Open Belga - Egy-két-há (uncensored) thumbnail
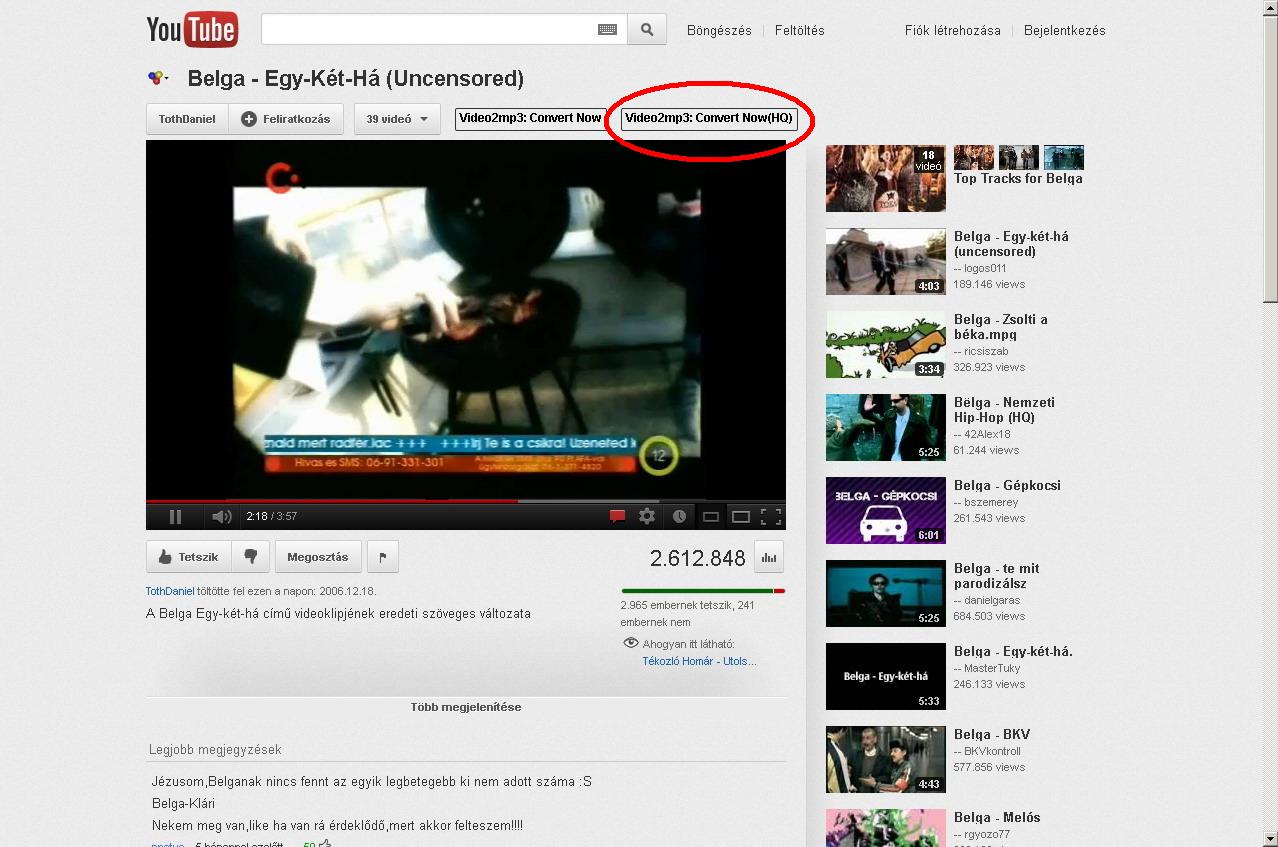The image size is (1278, 847). [x=885, y=262]
